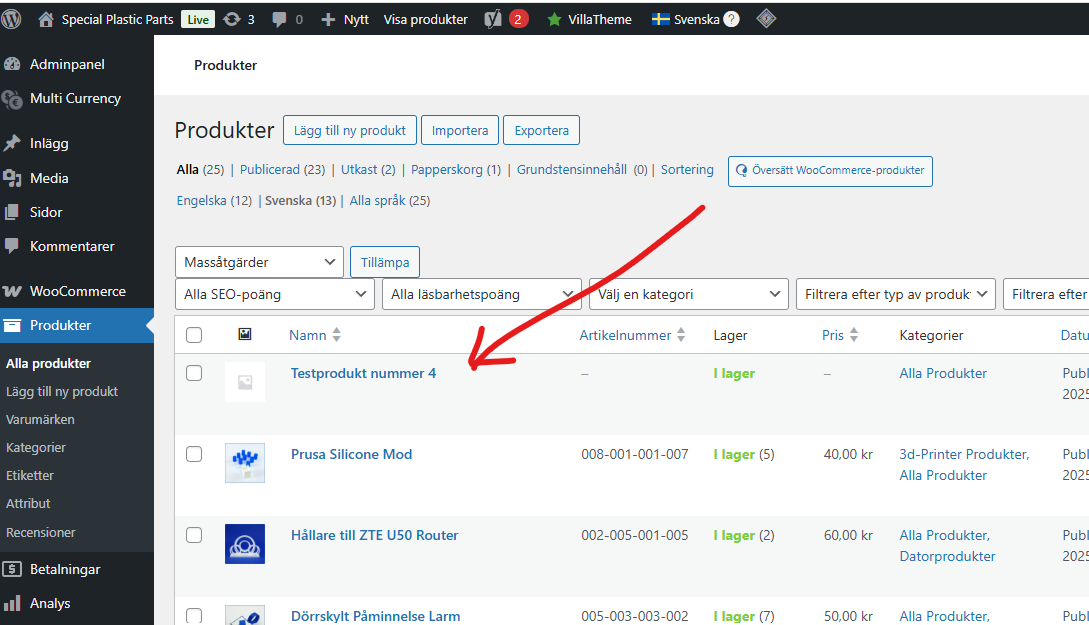Click Översätt WooCommerce-produkter button

[x=830, y=172]
